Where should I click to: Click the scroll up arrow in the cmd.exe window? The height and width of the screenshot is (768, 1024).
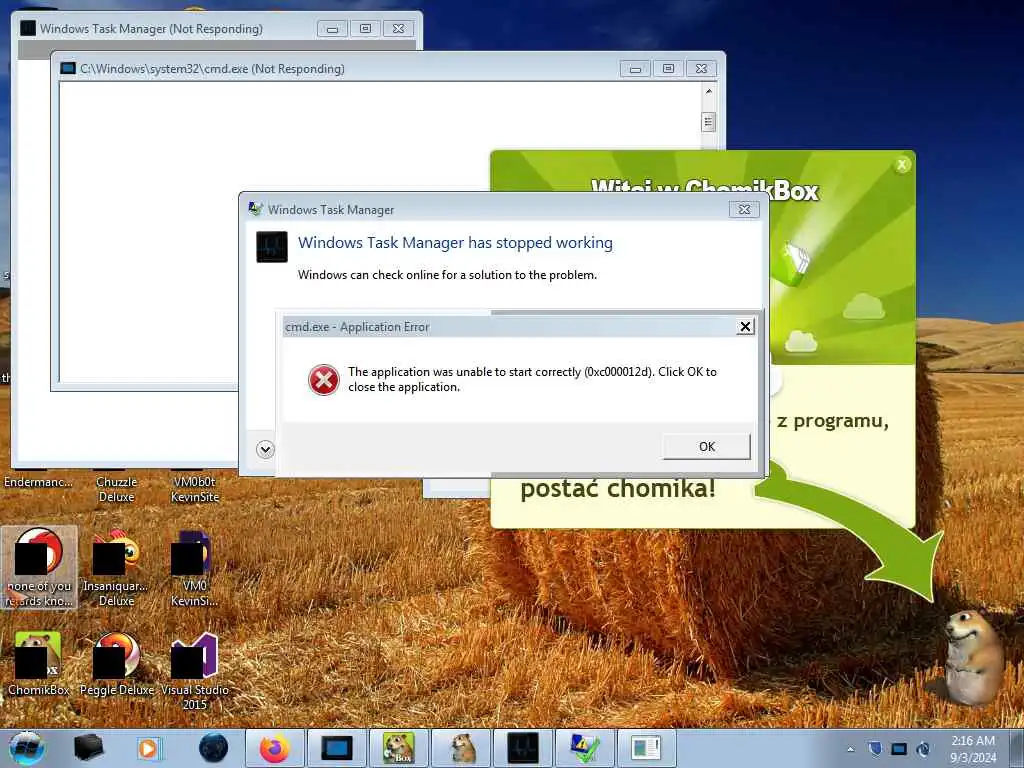pos(709,91)
